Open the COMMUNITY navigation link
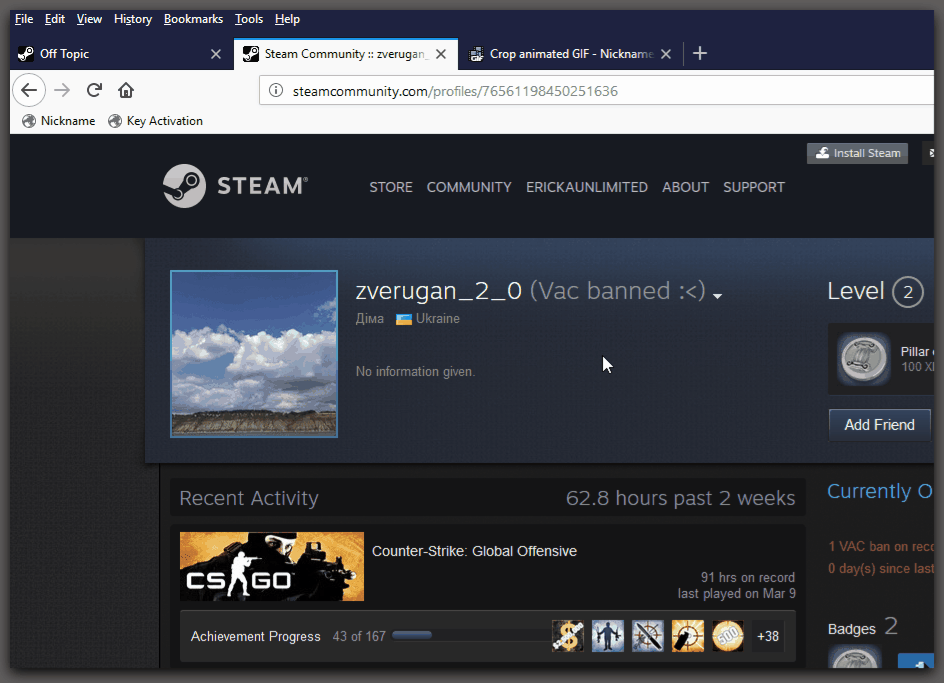Viewport: 944px width, 683px height. [x=469, y=187]
